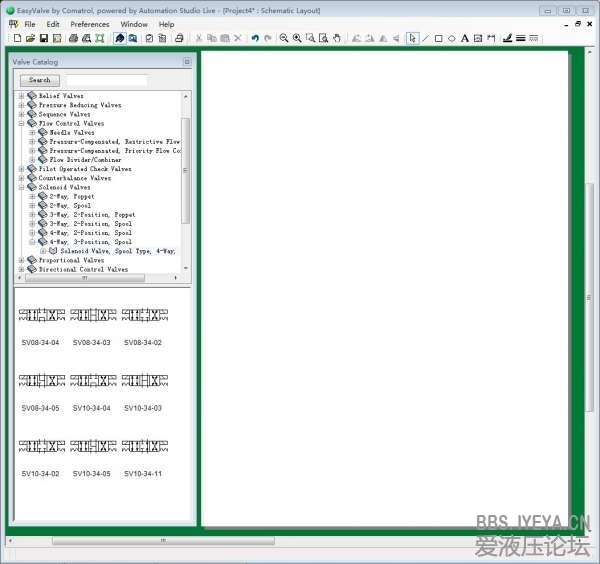Click the Open folder icon
The width and height of the screenshot is (600, 564).
pos(30,38)
